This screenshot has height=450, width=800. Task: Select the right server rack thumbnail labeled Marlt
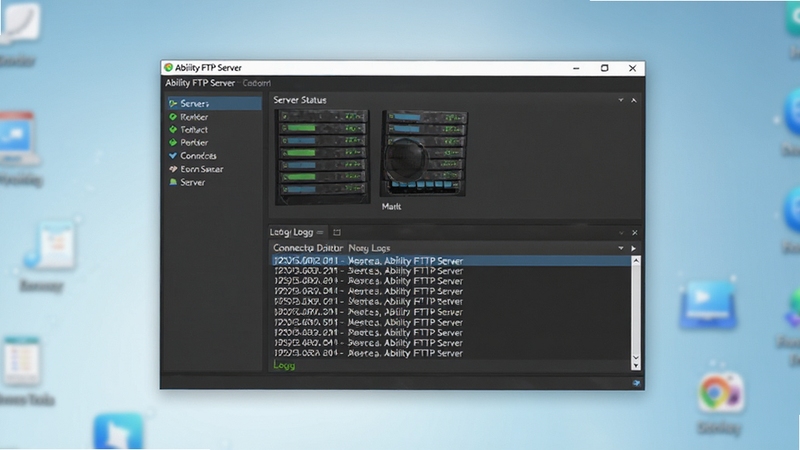[423, 153]
